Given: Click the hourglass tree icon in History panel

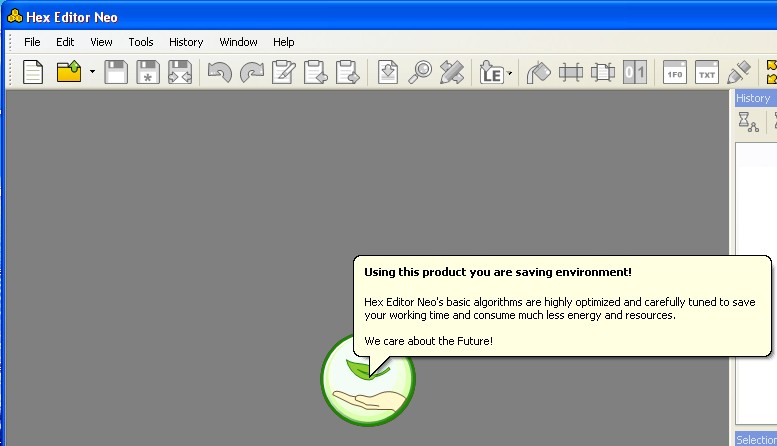Looking at the screenshot, I should click(748, 122).
